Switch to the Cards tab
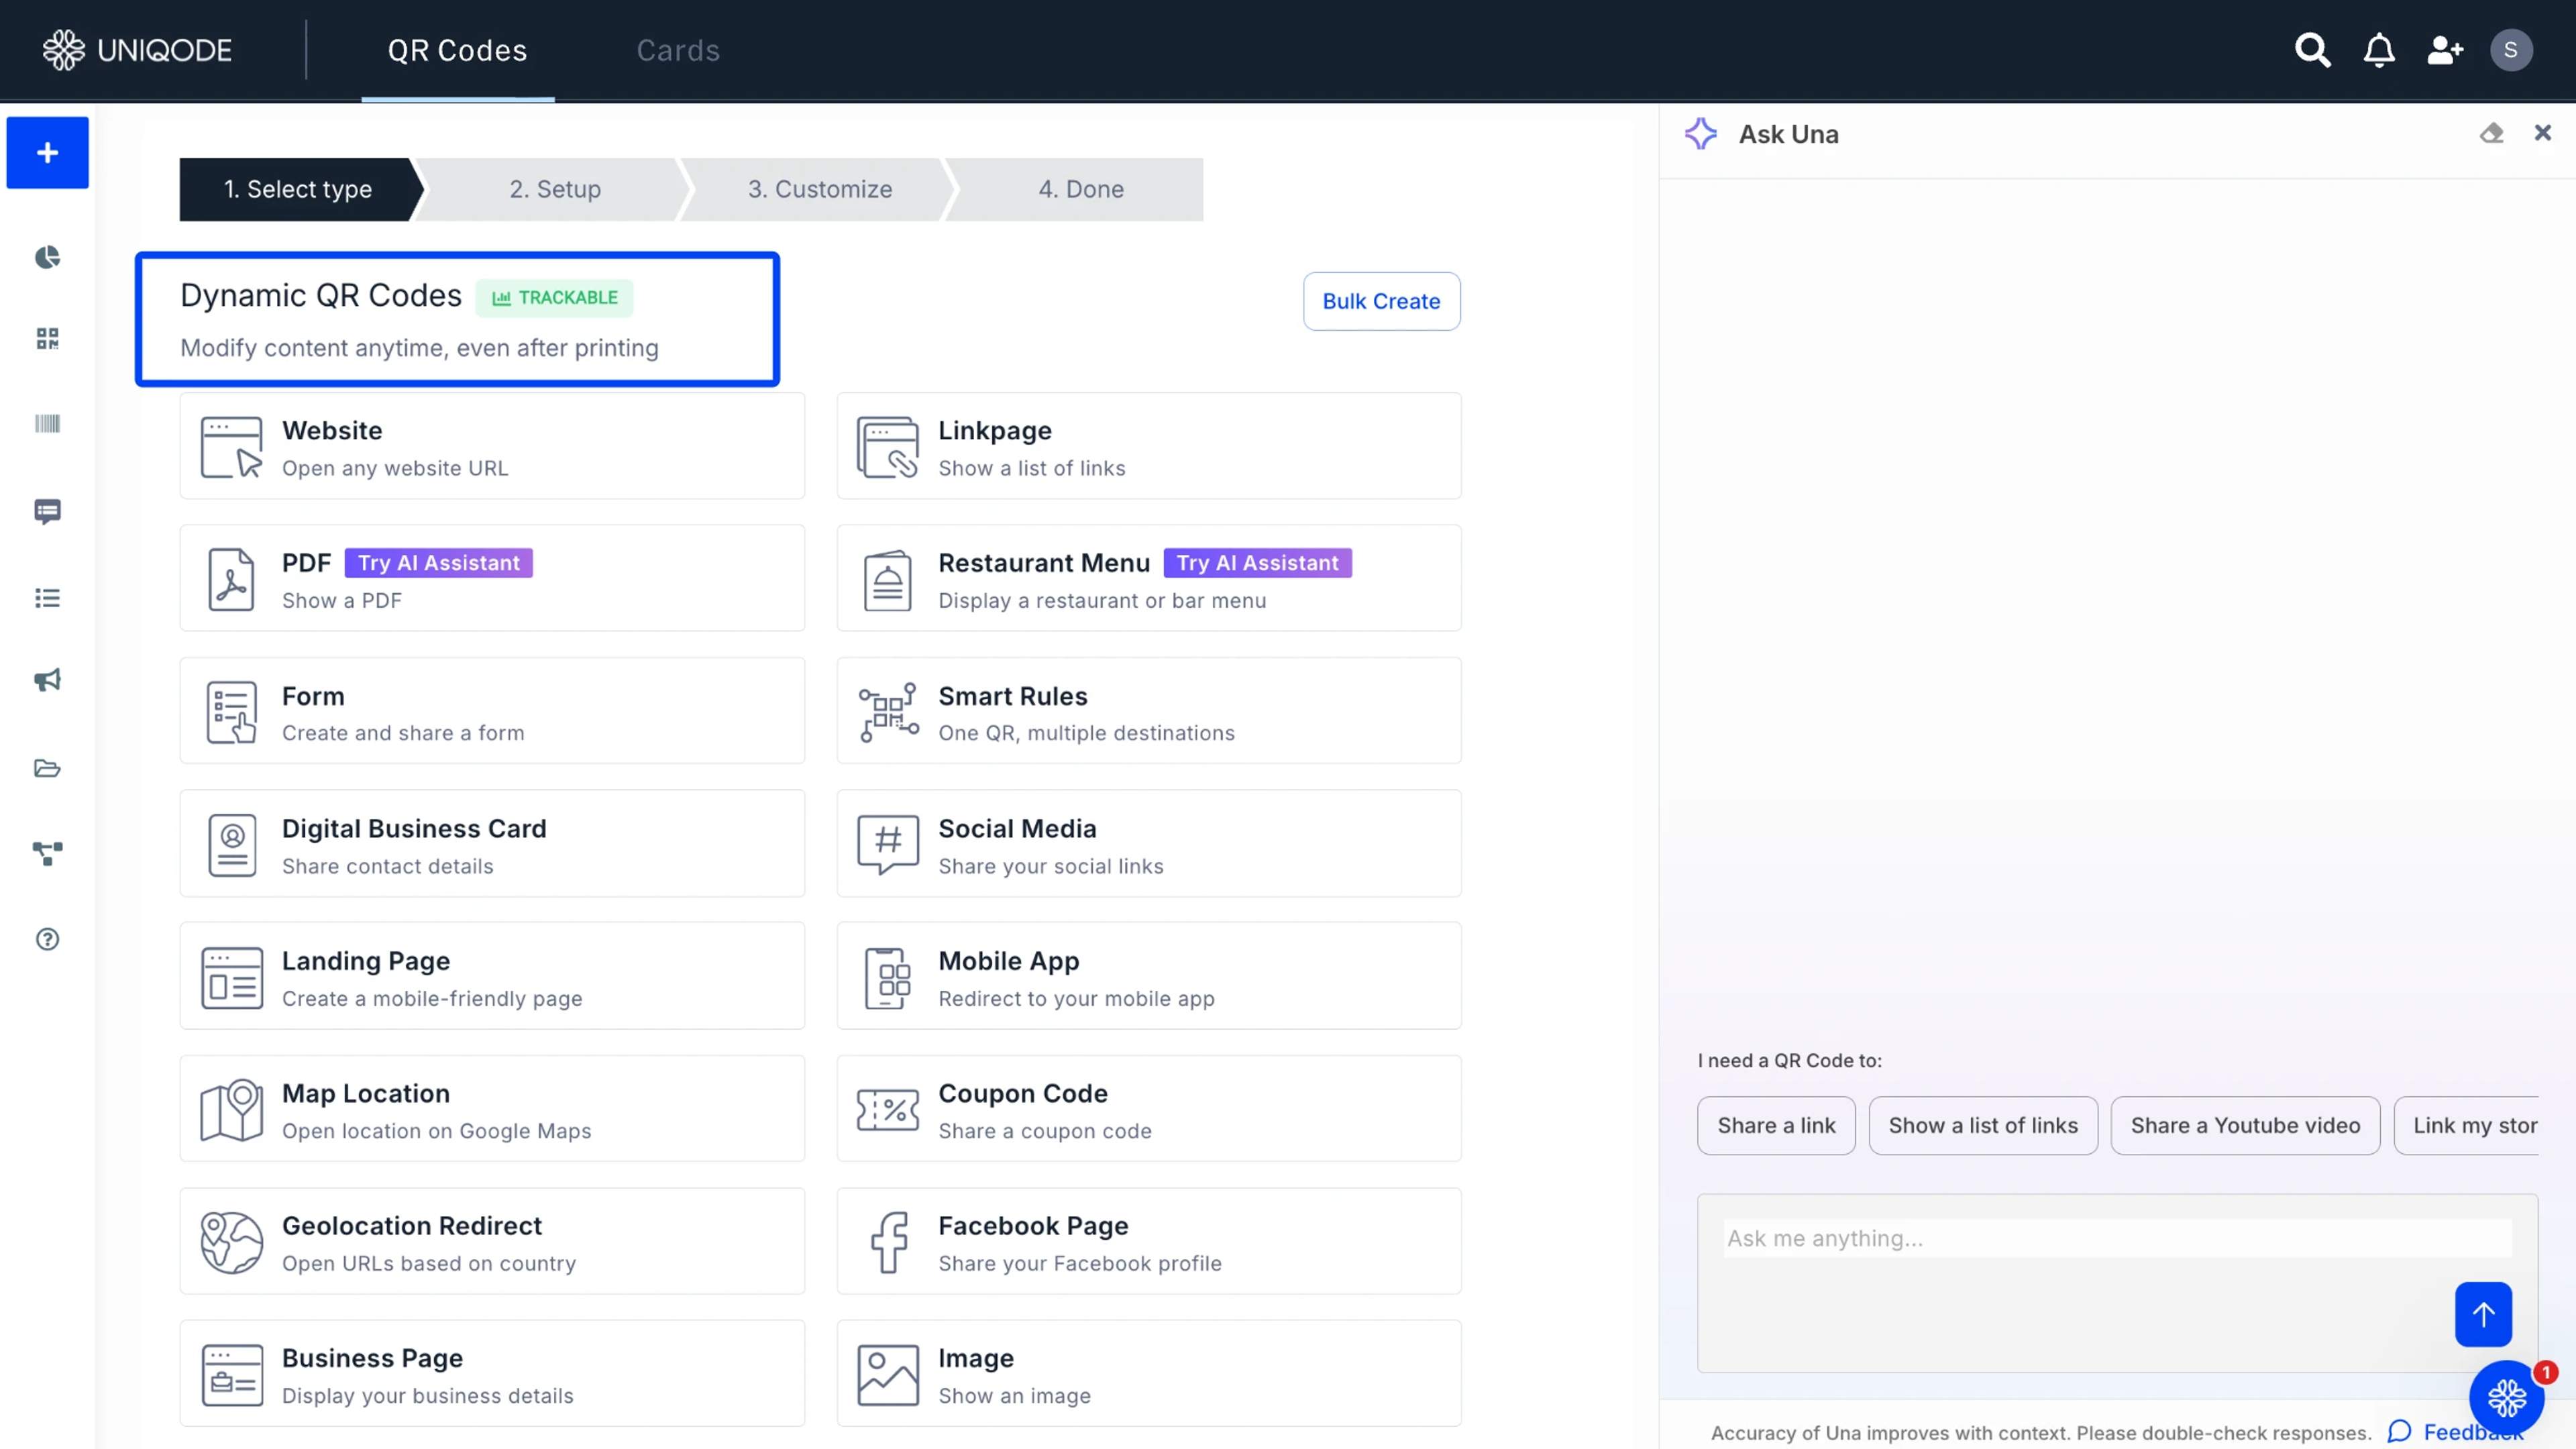This screenshot has width=2576, height=1449. coord(678,50)
